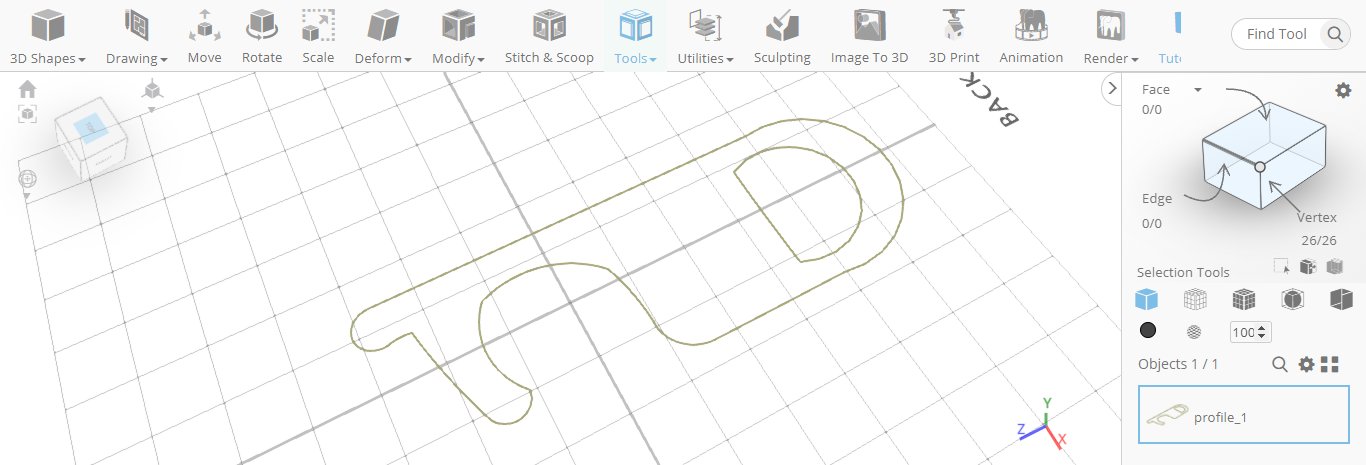Click the vertex point on the cube diagram
Screen dimensions: 1366x465
pos(1260,167)
